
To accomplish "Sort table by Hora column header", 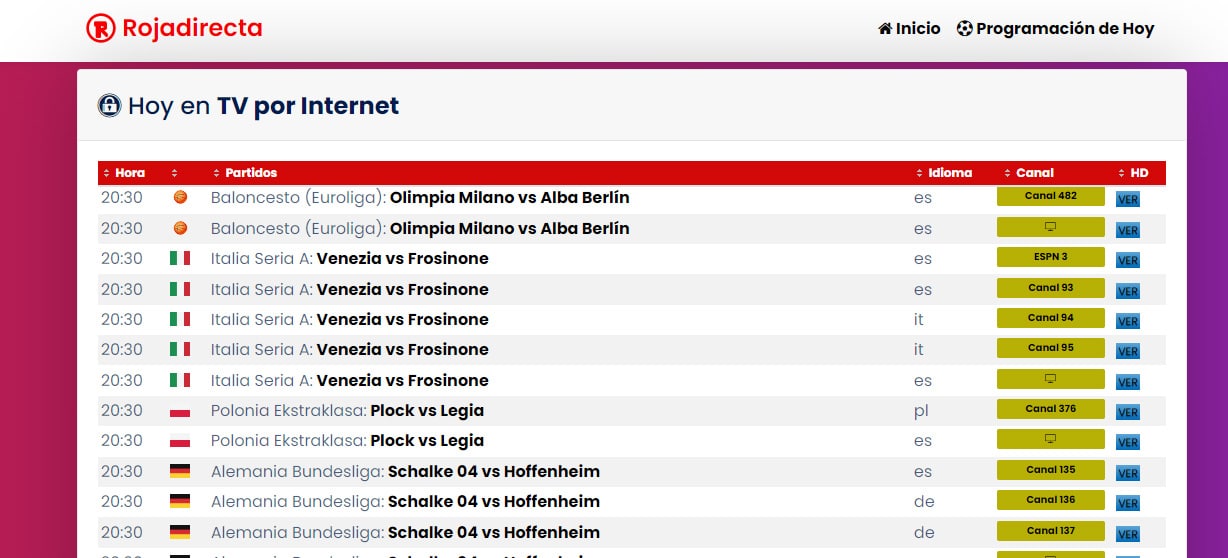I will pos(130,173).
